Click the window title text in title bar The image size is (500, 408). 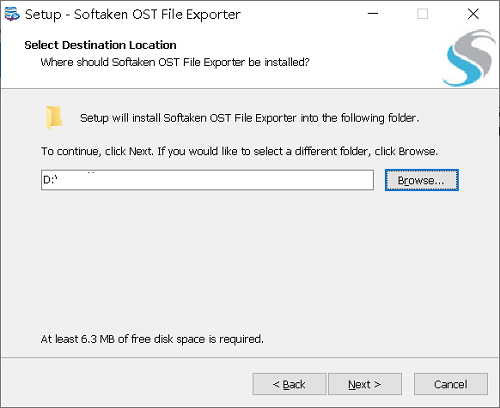pyautogui.click(x=133, y=14)
